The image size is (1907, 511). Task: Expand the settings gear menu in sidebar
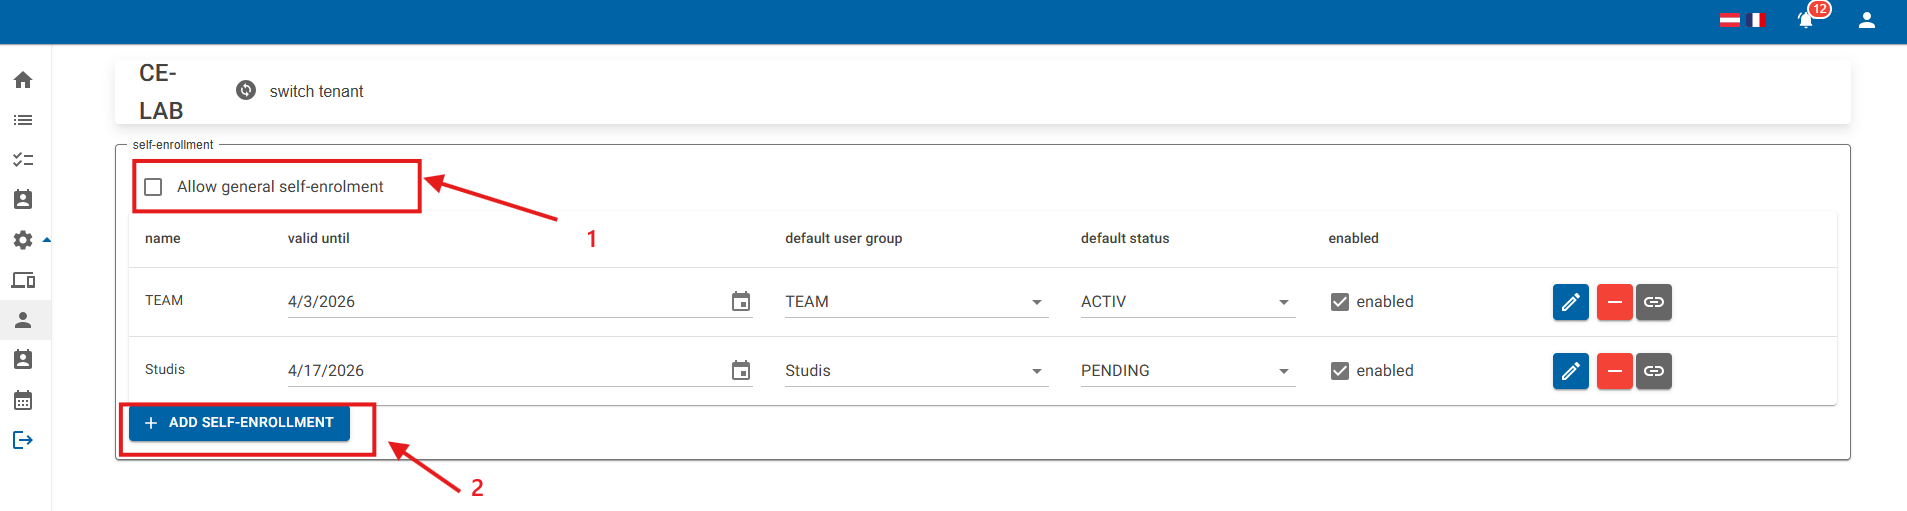[23, 240]
